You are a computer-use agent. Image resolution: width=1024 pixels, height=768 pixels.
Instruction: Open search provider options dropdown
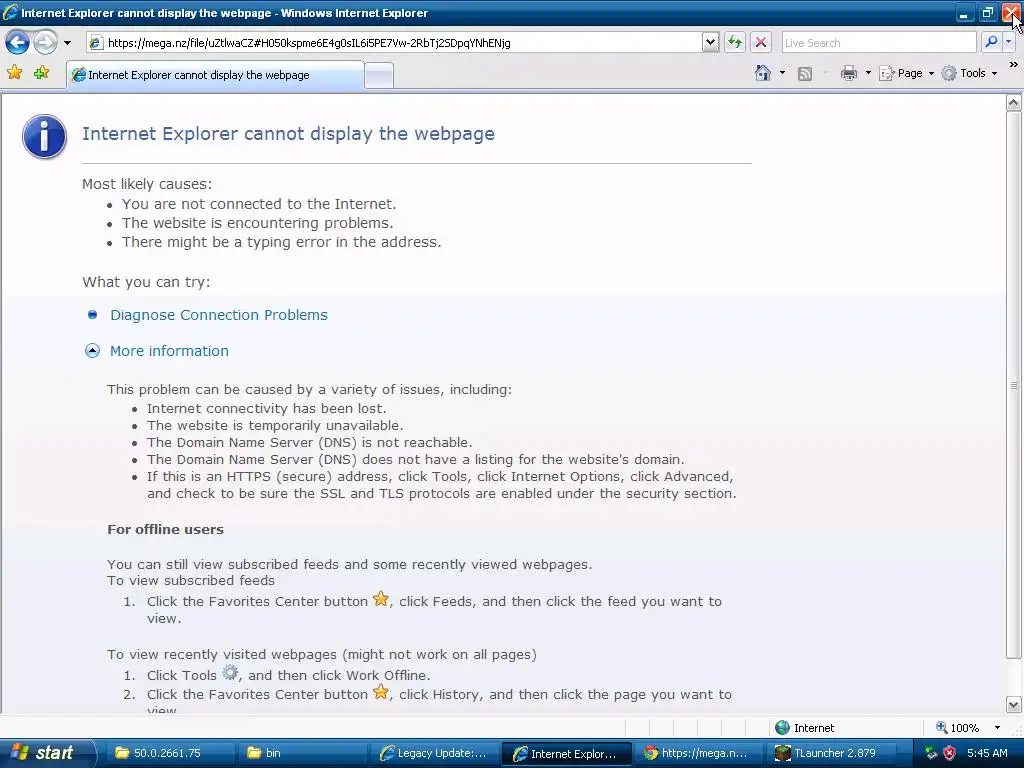pos(1008,42)
